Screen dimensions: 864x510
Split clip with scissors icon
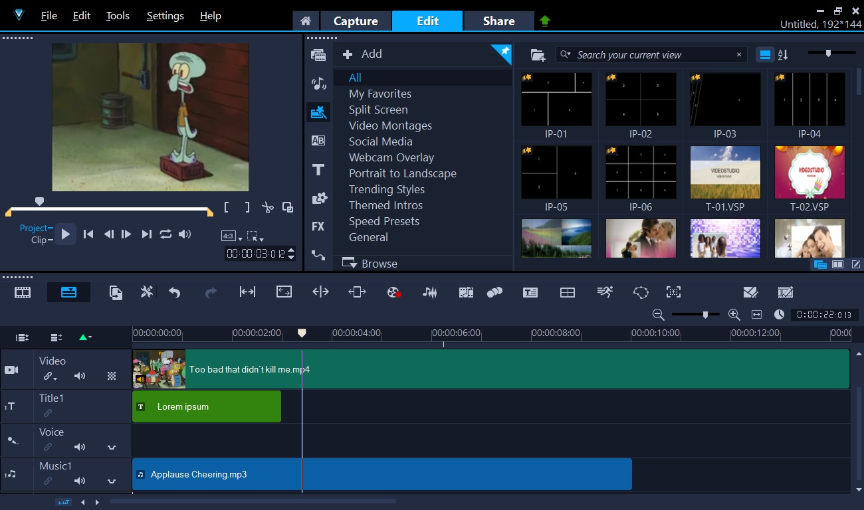[x=268, y=208]
